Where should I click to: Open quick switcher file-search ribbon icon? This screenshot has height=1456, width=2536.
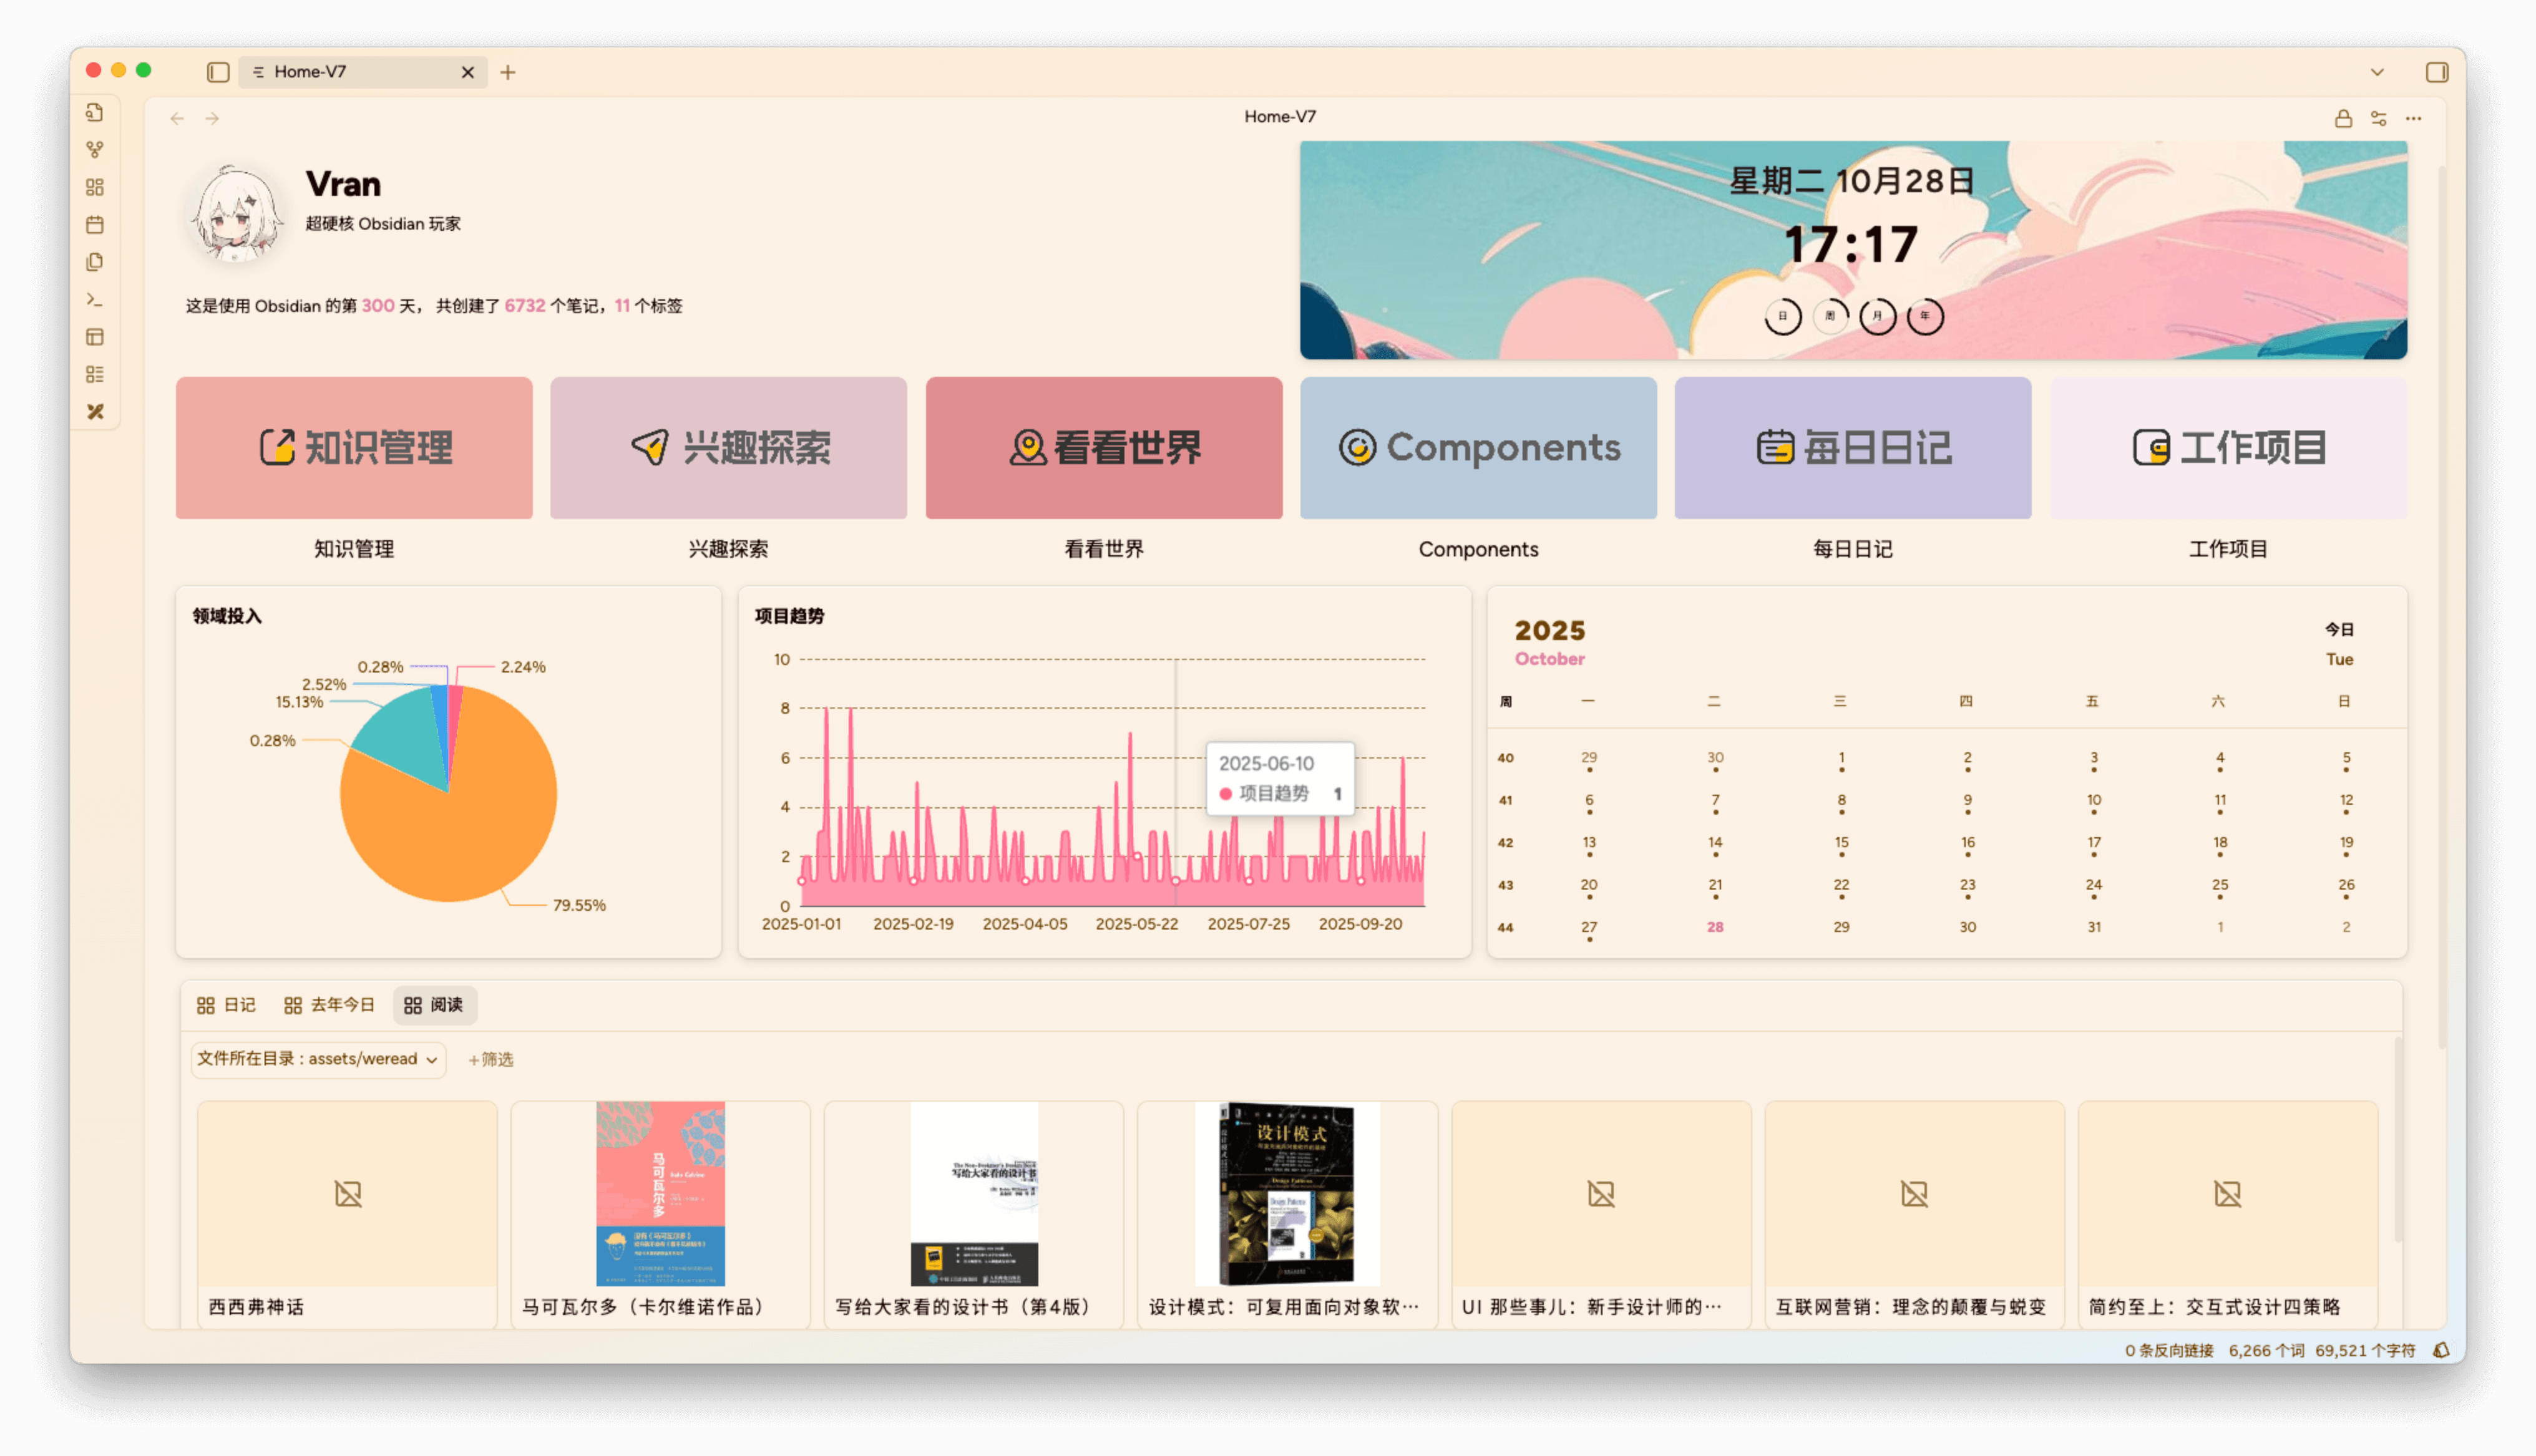[95, 113]
